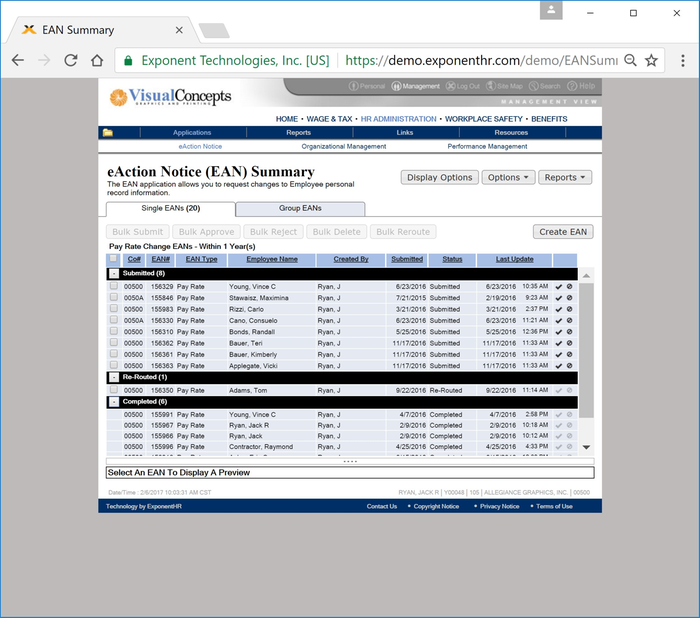Open the Links menu
This screenshot has height=618, width=700.
pos(404,133)
